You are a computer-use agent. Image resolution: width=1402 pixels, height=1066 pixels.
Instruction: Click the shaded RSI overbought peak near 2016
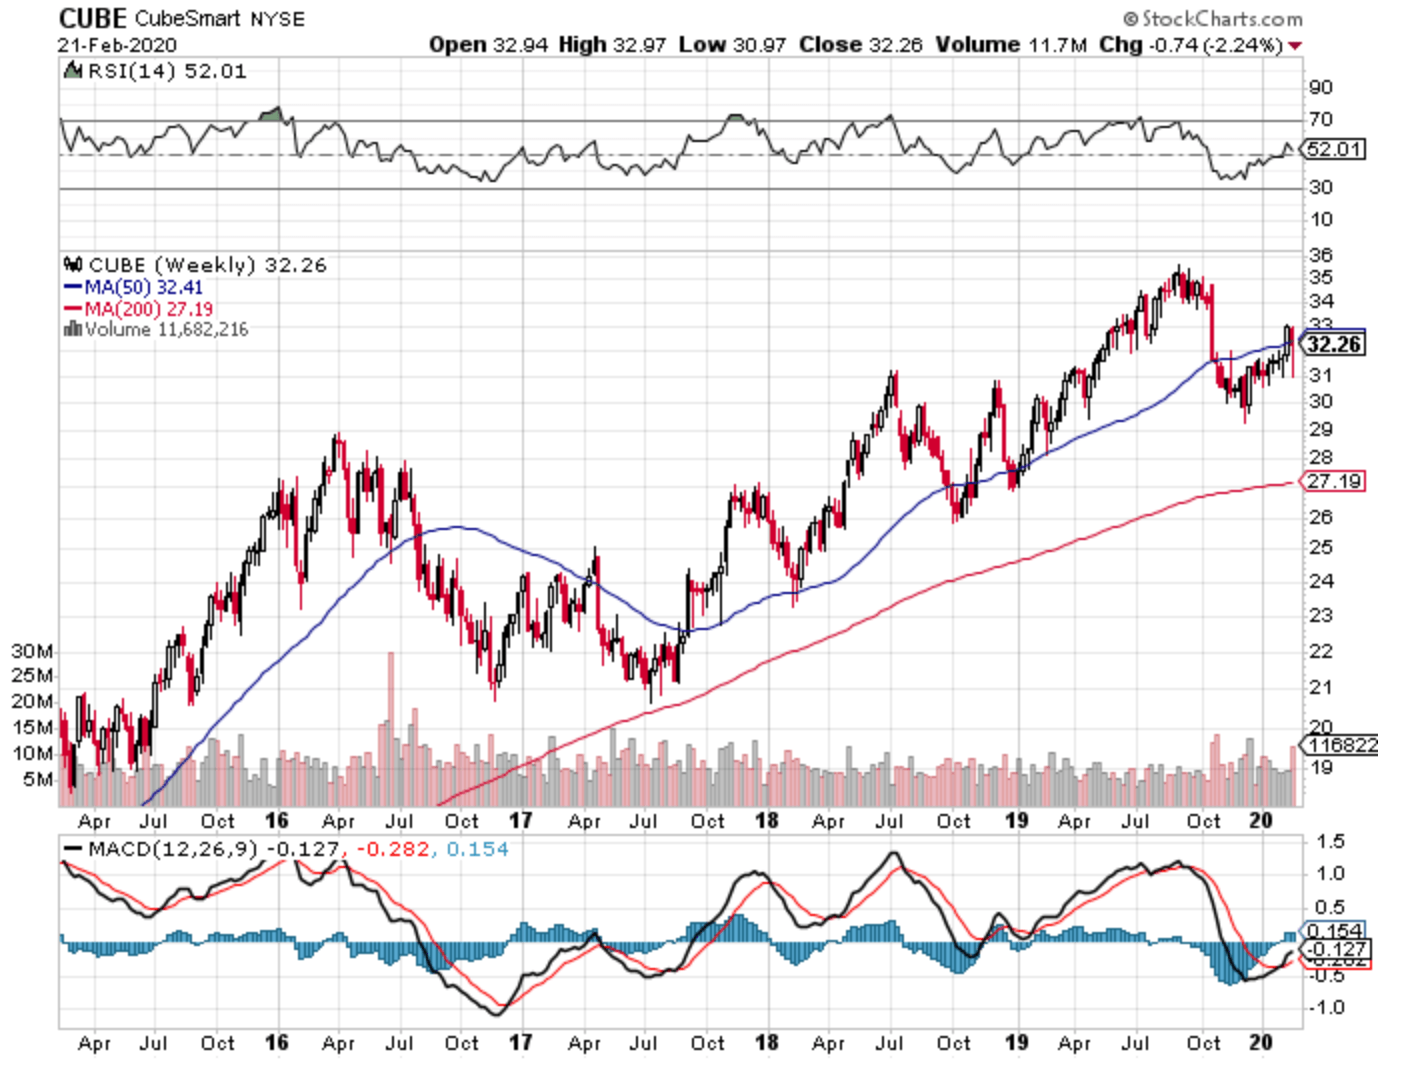tap(271, 113)
